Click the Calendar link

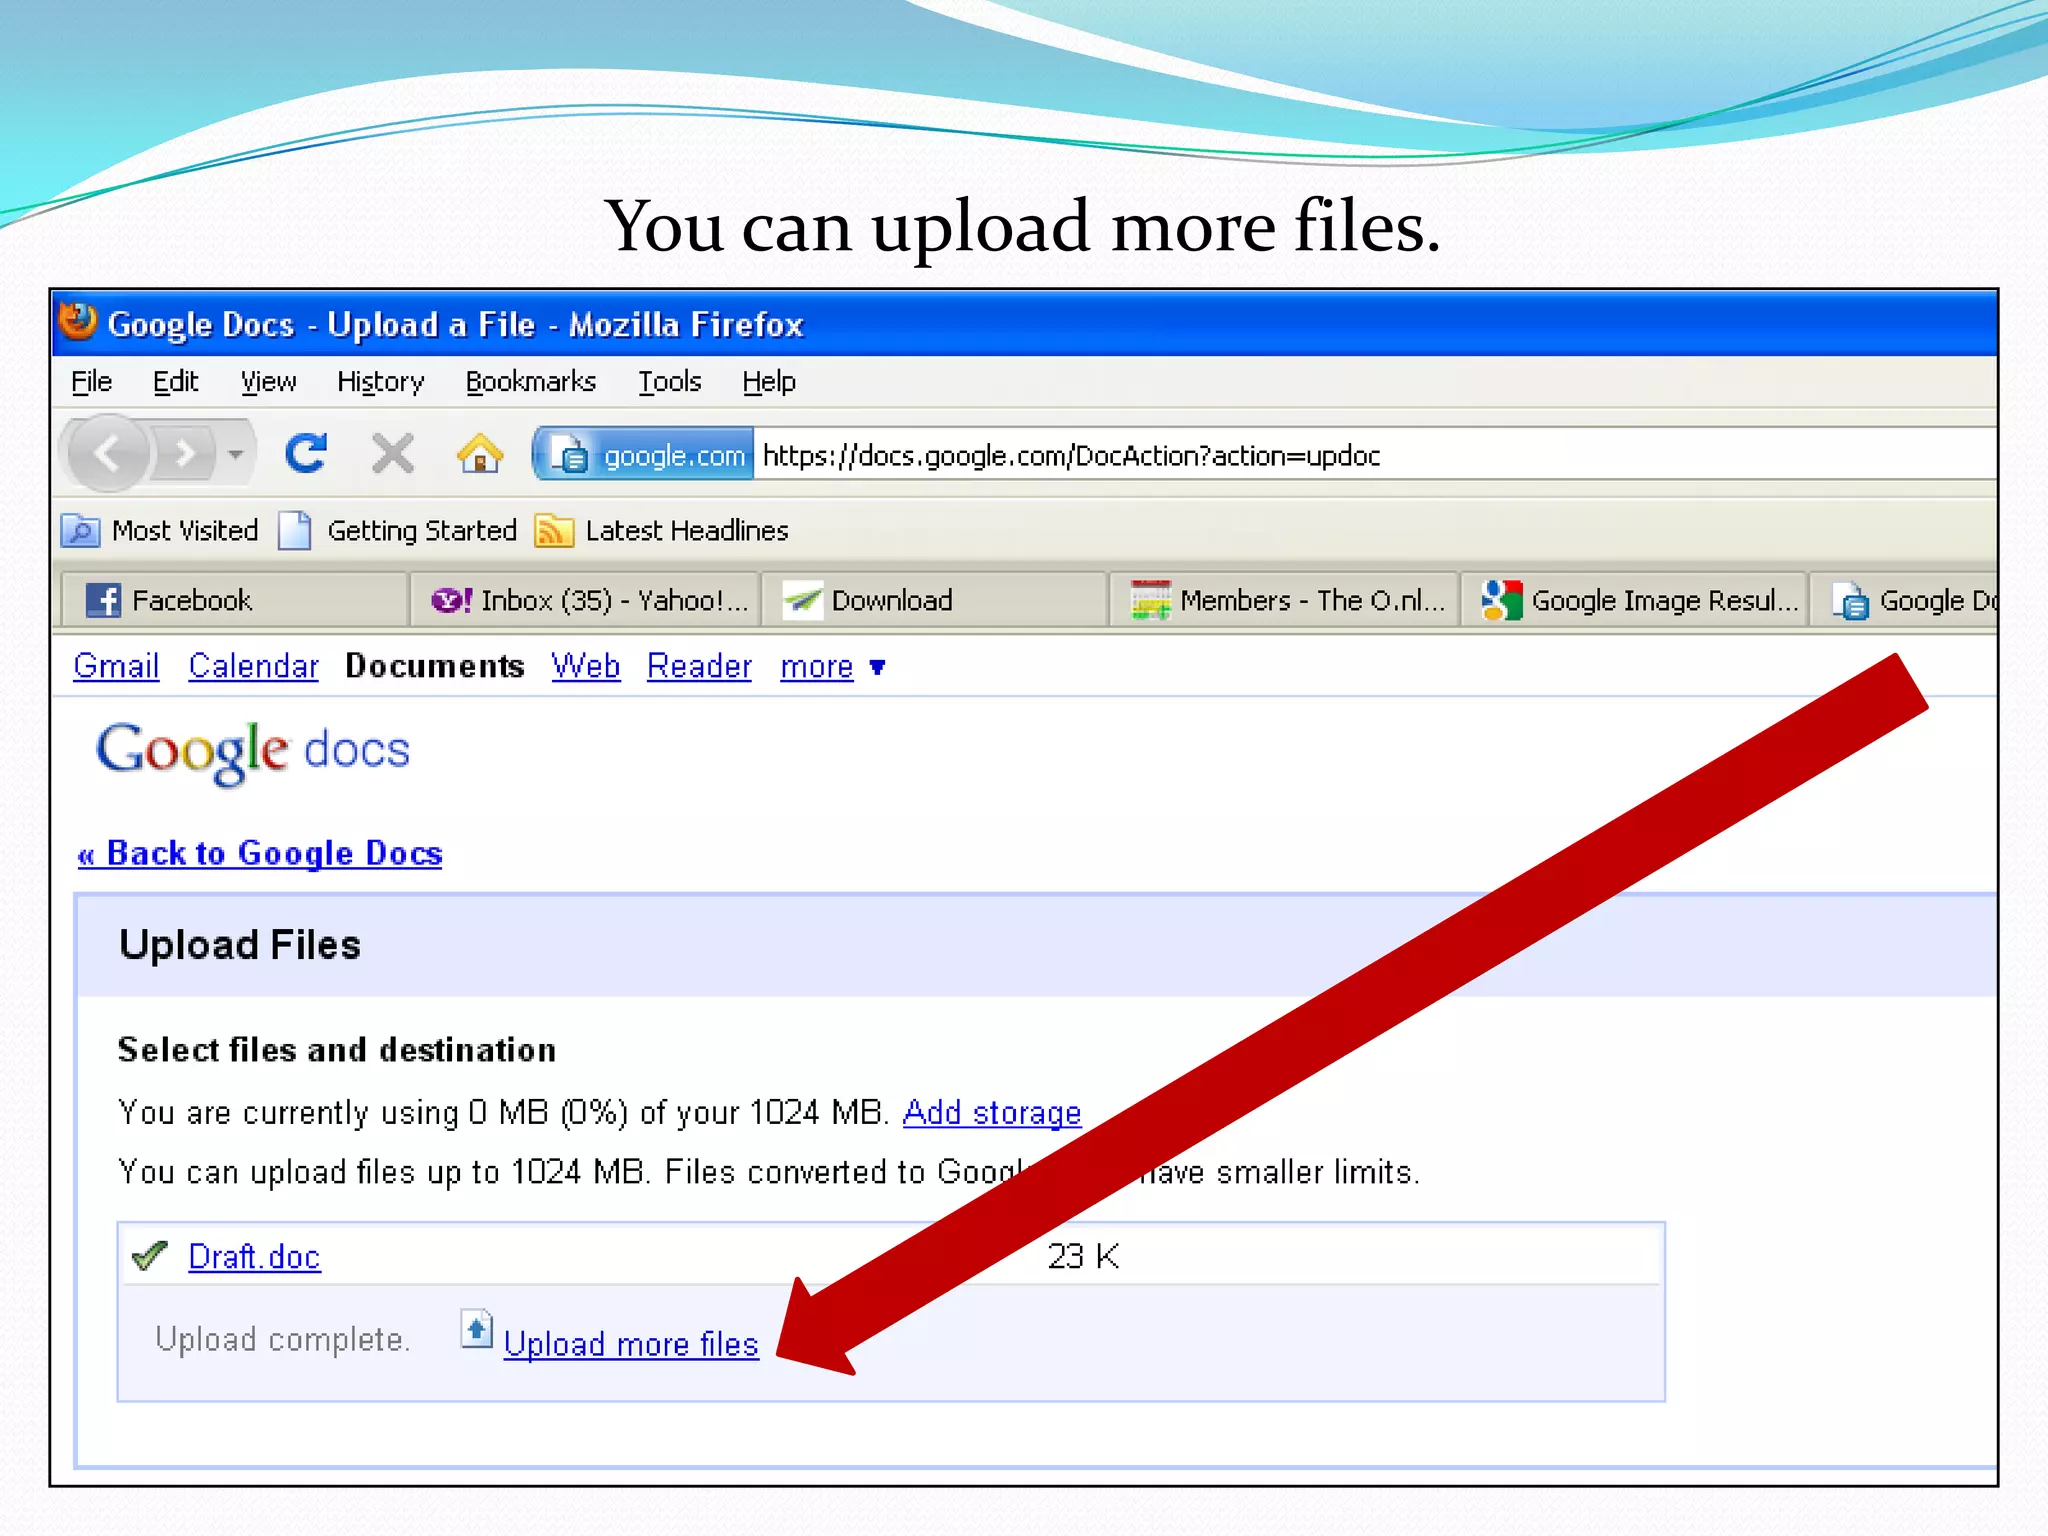point(253,666)
